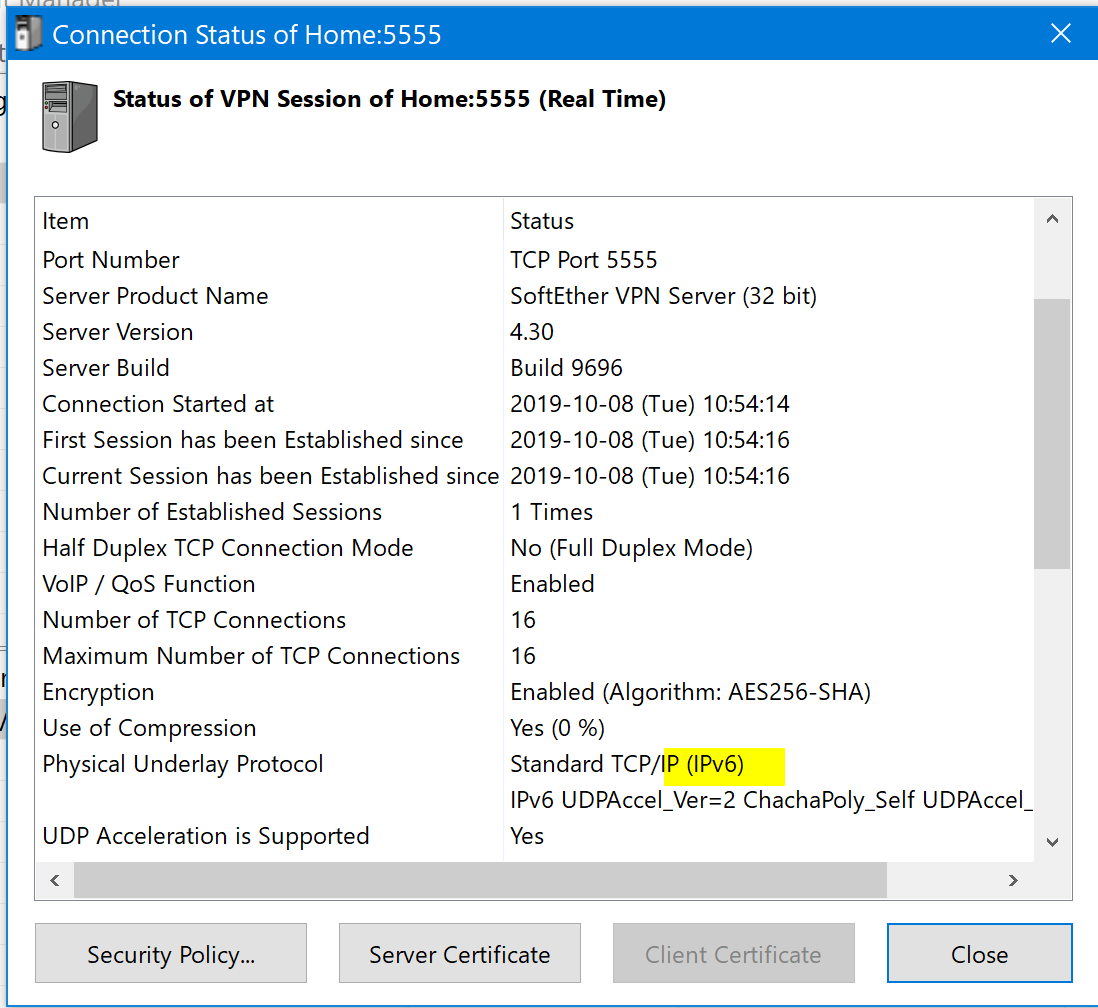Select the Server Version row

(x=118, y=332)
